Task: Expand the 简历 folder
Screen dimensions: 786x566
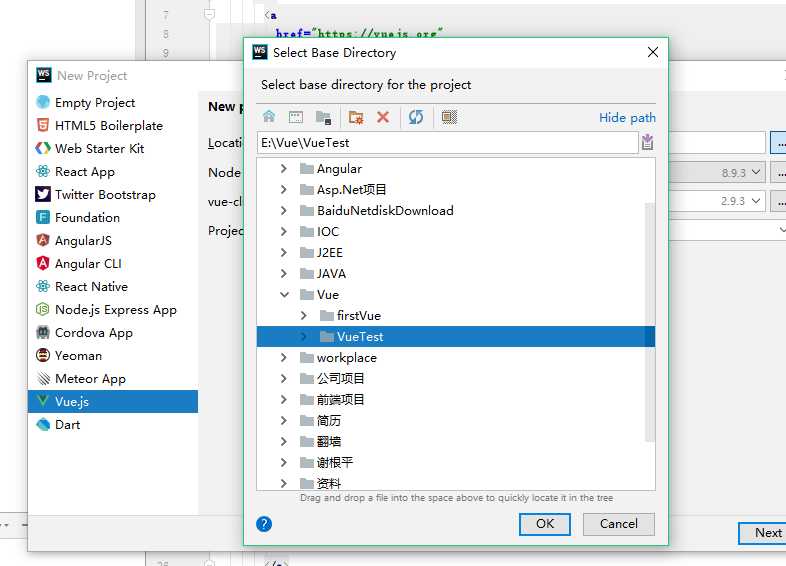Action: pyautogui.click(x=284, y=421)
